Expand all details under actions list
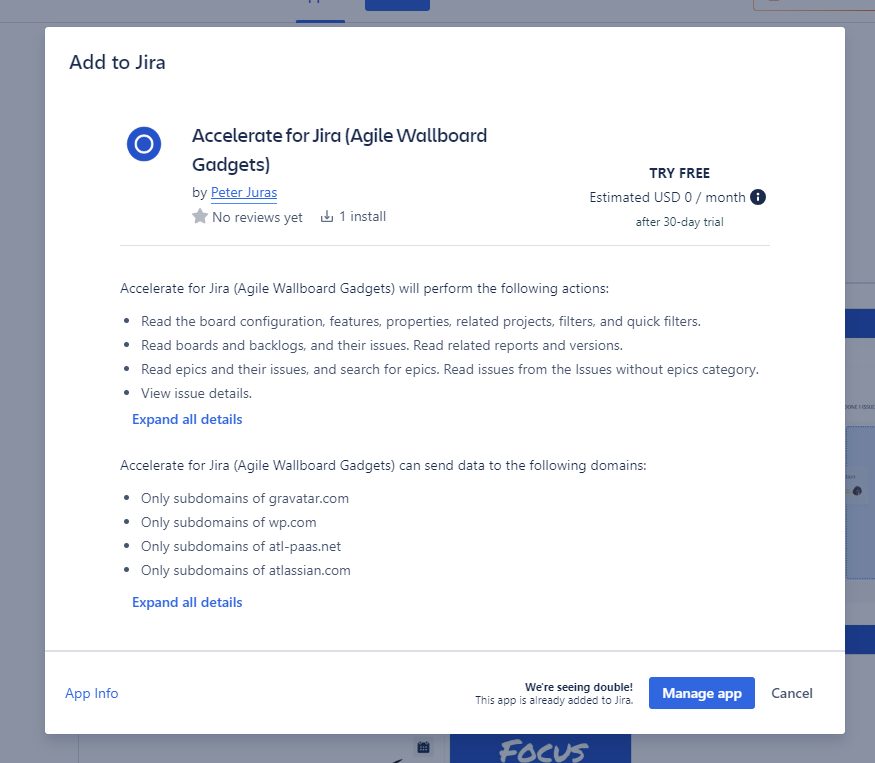The height and width of the screenshot is (763, 875). 187,419
